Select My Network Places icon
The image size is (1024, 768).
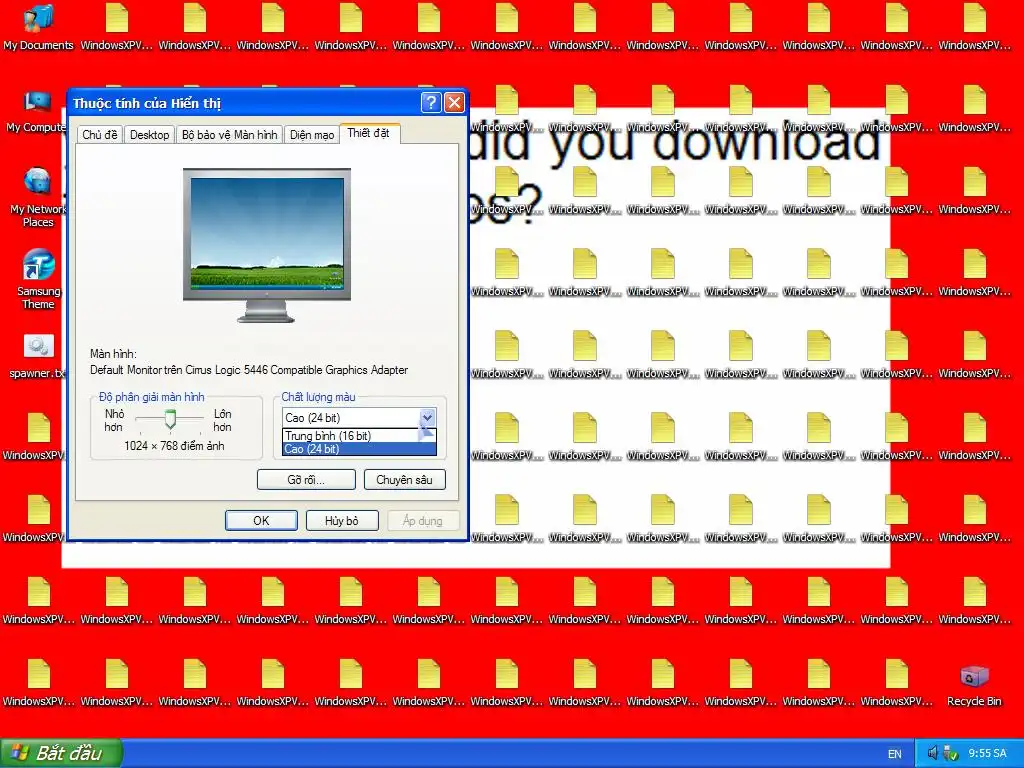click(37, 197)
